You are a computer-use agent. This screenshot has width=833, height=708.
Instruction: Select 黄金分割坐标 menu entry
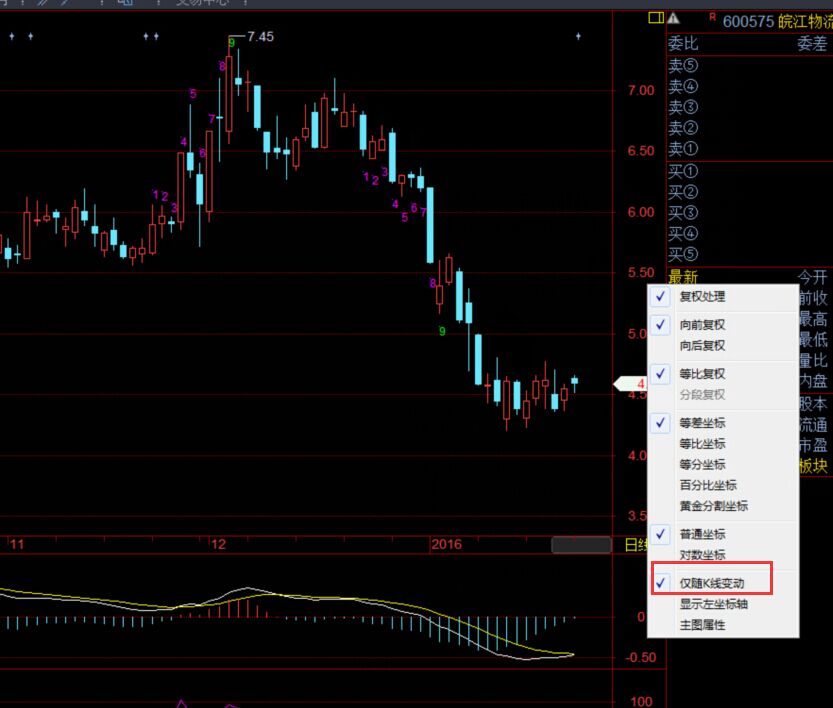(x=713, y=506)
